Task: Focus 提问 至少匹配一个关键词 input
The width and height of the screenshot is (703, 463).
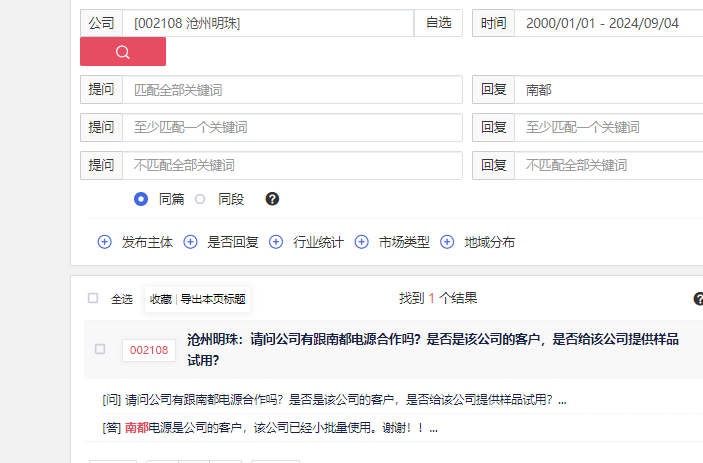Action: tap(292, 127)
